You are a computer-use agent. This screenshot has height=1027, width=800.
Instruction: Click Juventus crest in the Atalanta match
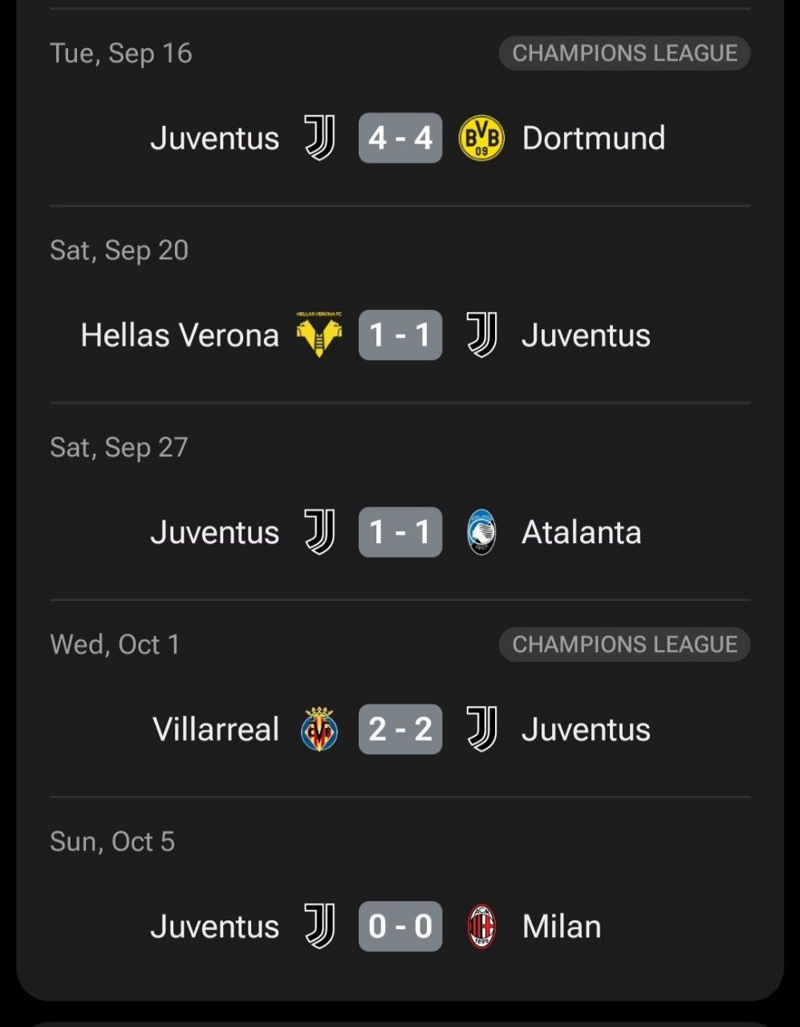coord(319,532)
